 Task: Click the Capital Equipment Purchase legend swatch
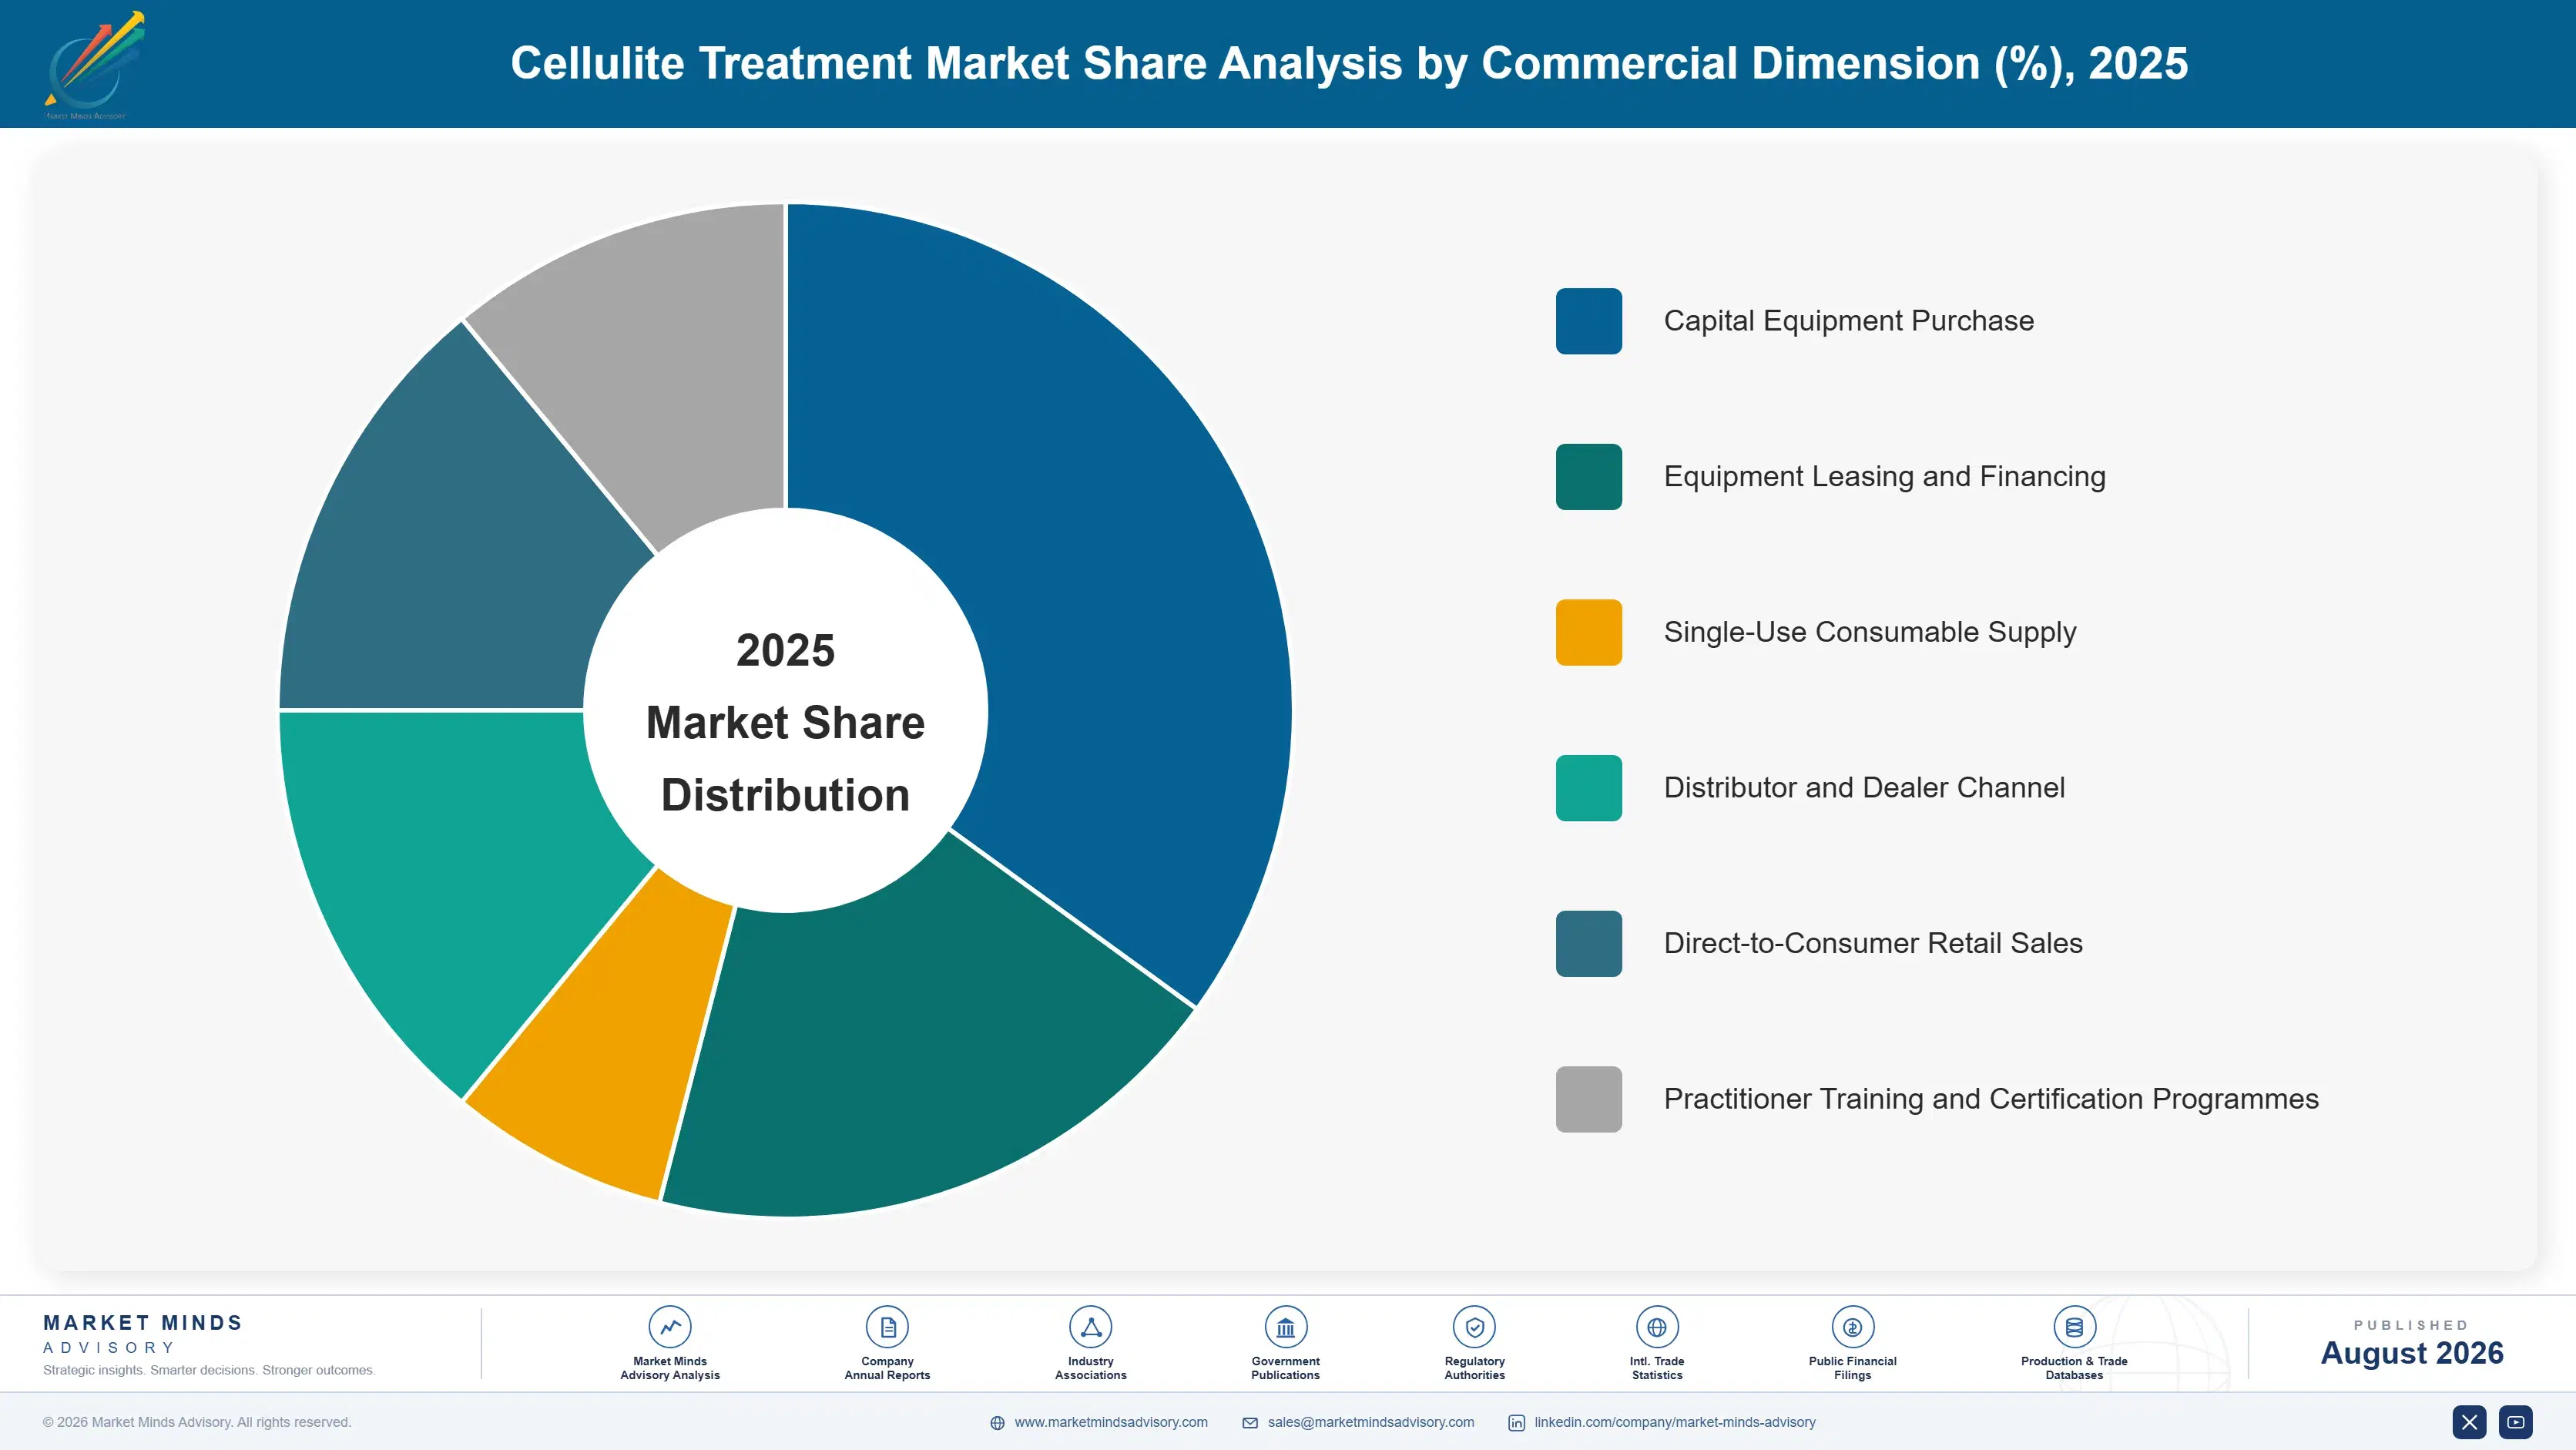click(x=1588, y=321)
